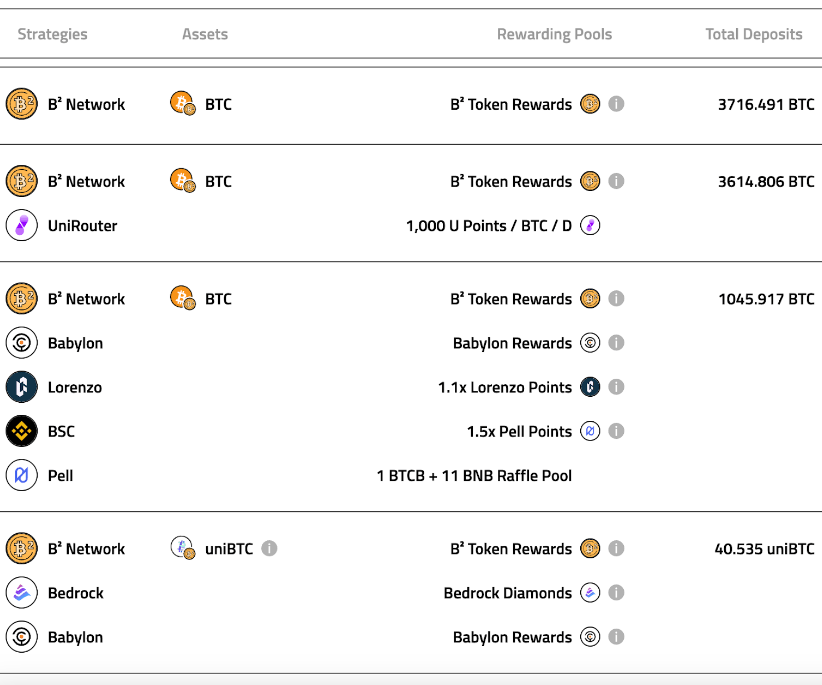
Task: Open info icon beside Bedrock Diamonds
Action: [x=616, y=593]
